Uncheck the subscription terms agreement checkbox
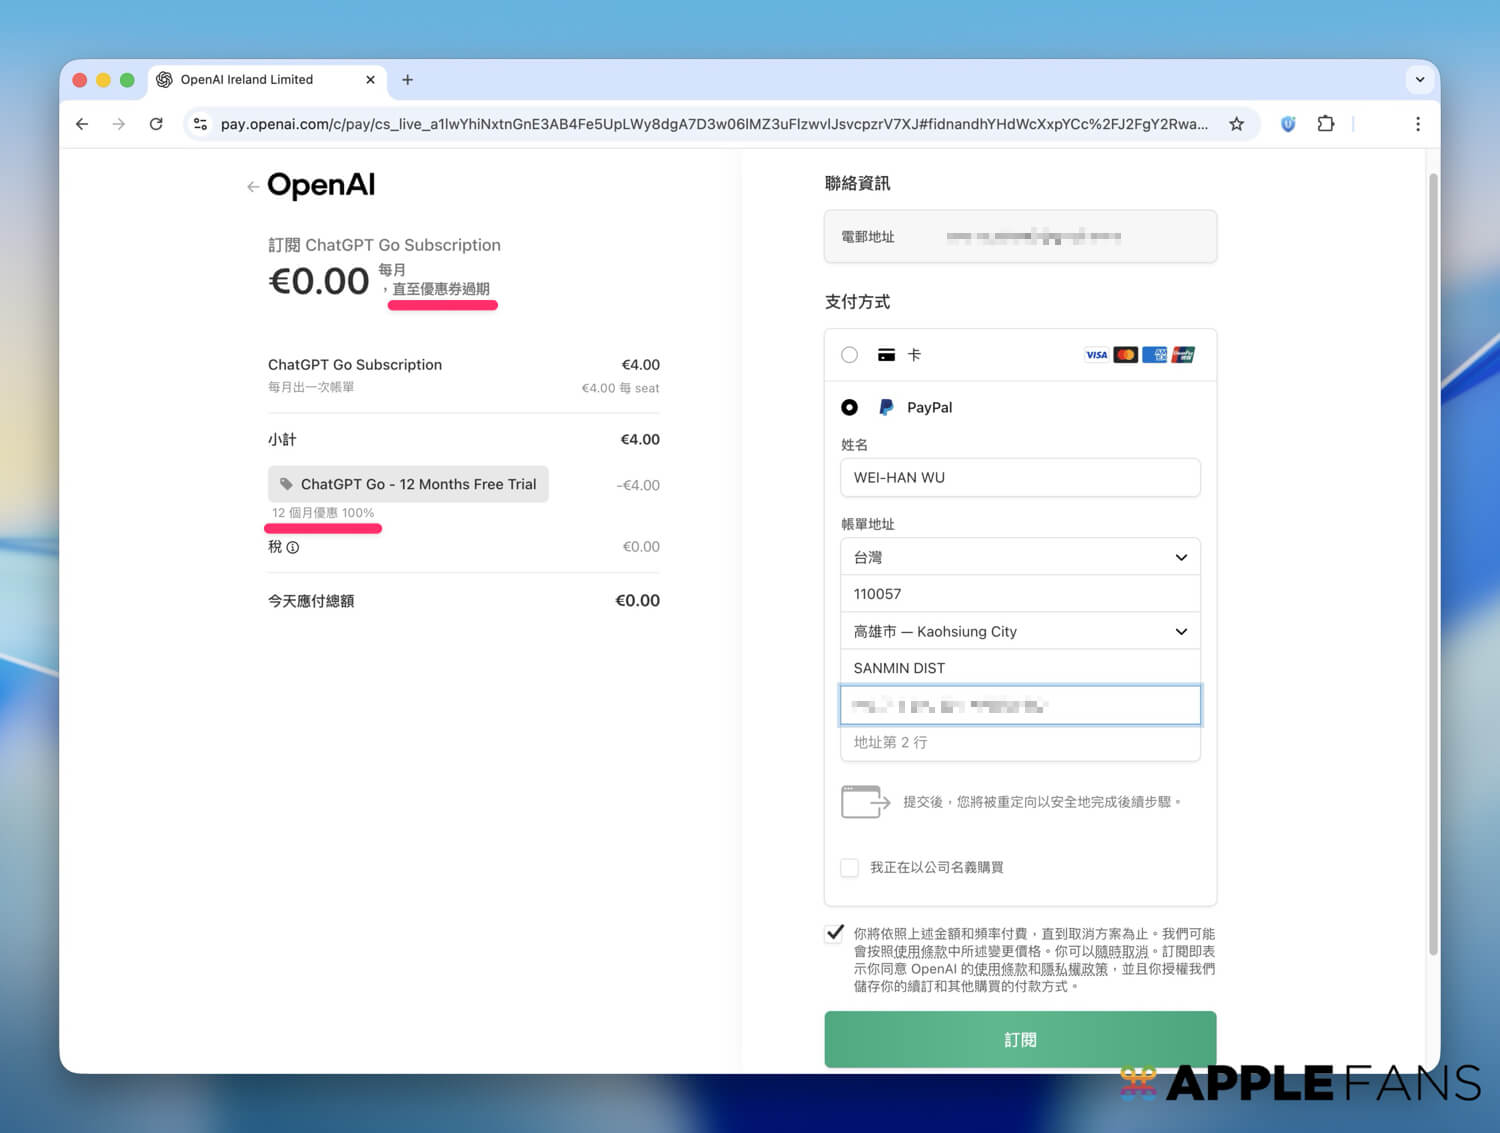The image size is (1500, 1133). pos(834,934)
